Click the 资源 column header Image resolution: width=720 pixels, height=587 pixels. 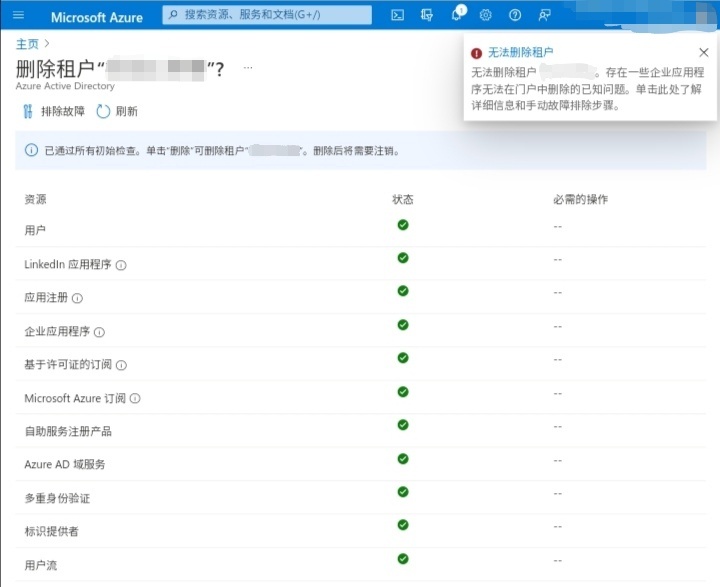tap(35, 199)
